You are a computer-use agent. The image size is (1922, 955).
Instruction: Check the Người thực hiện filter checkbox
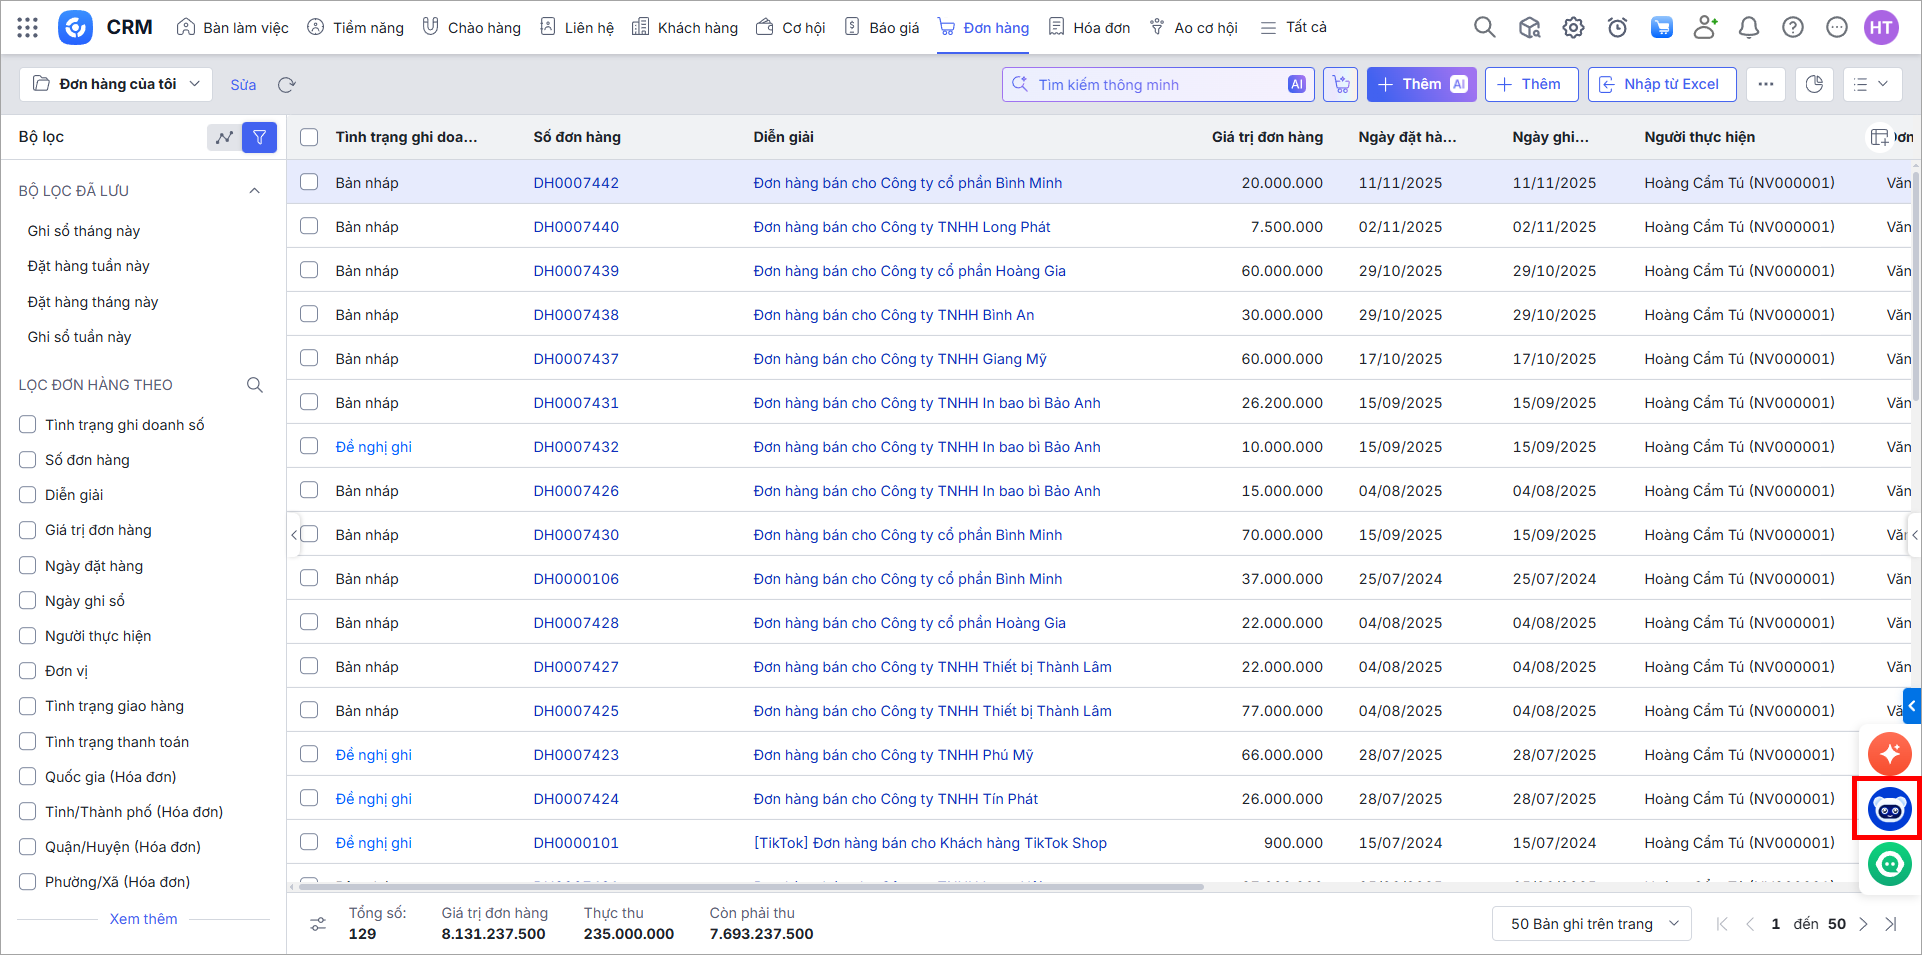coord(28,636)
